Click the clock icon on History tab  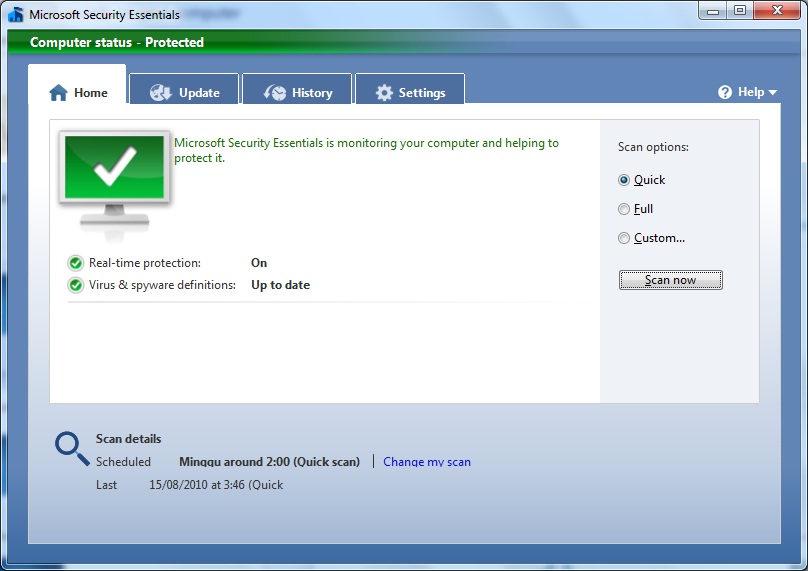click(x=275, y=93)
